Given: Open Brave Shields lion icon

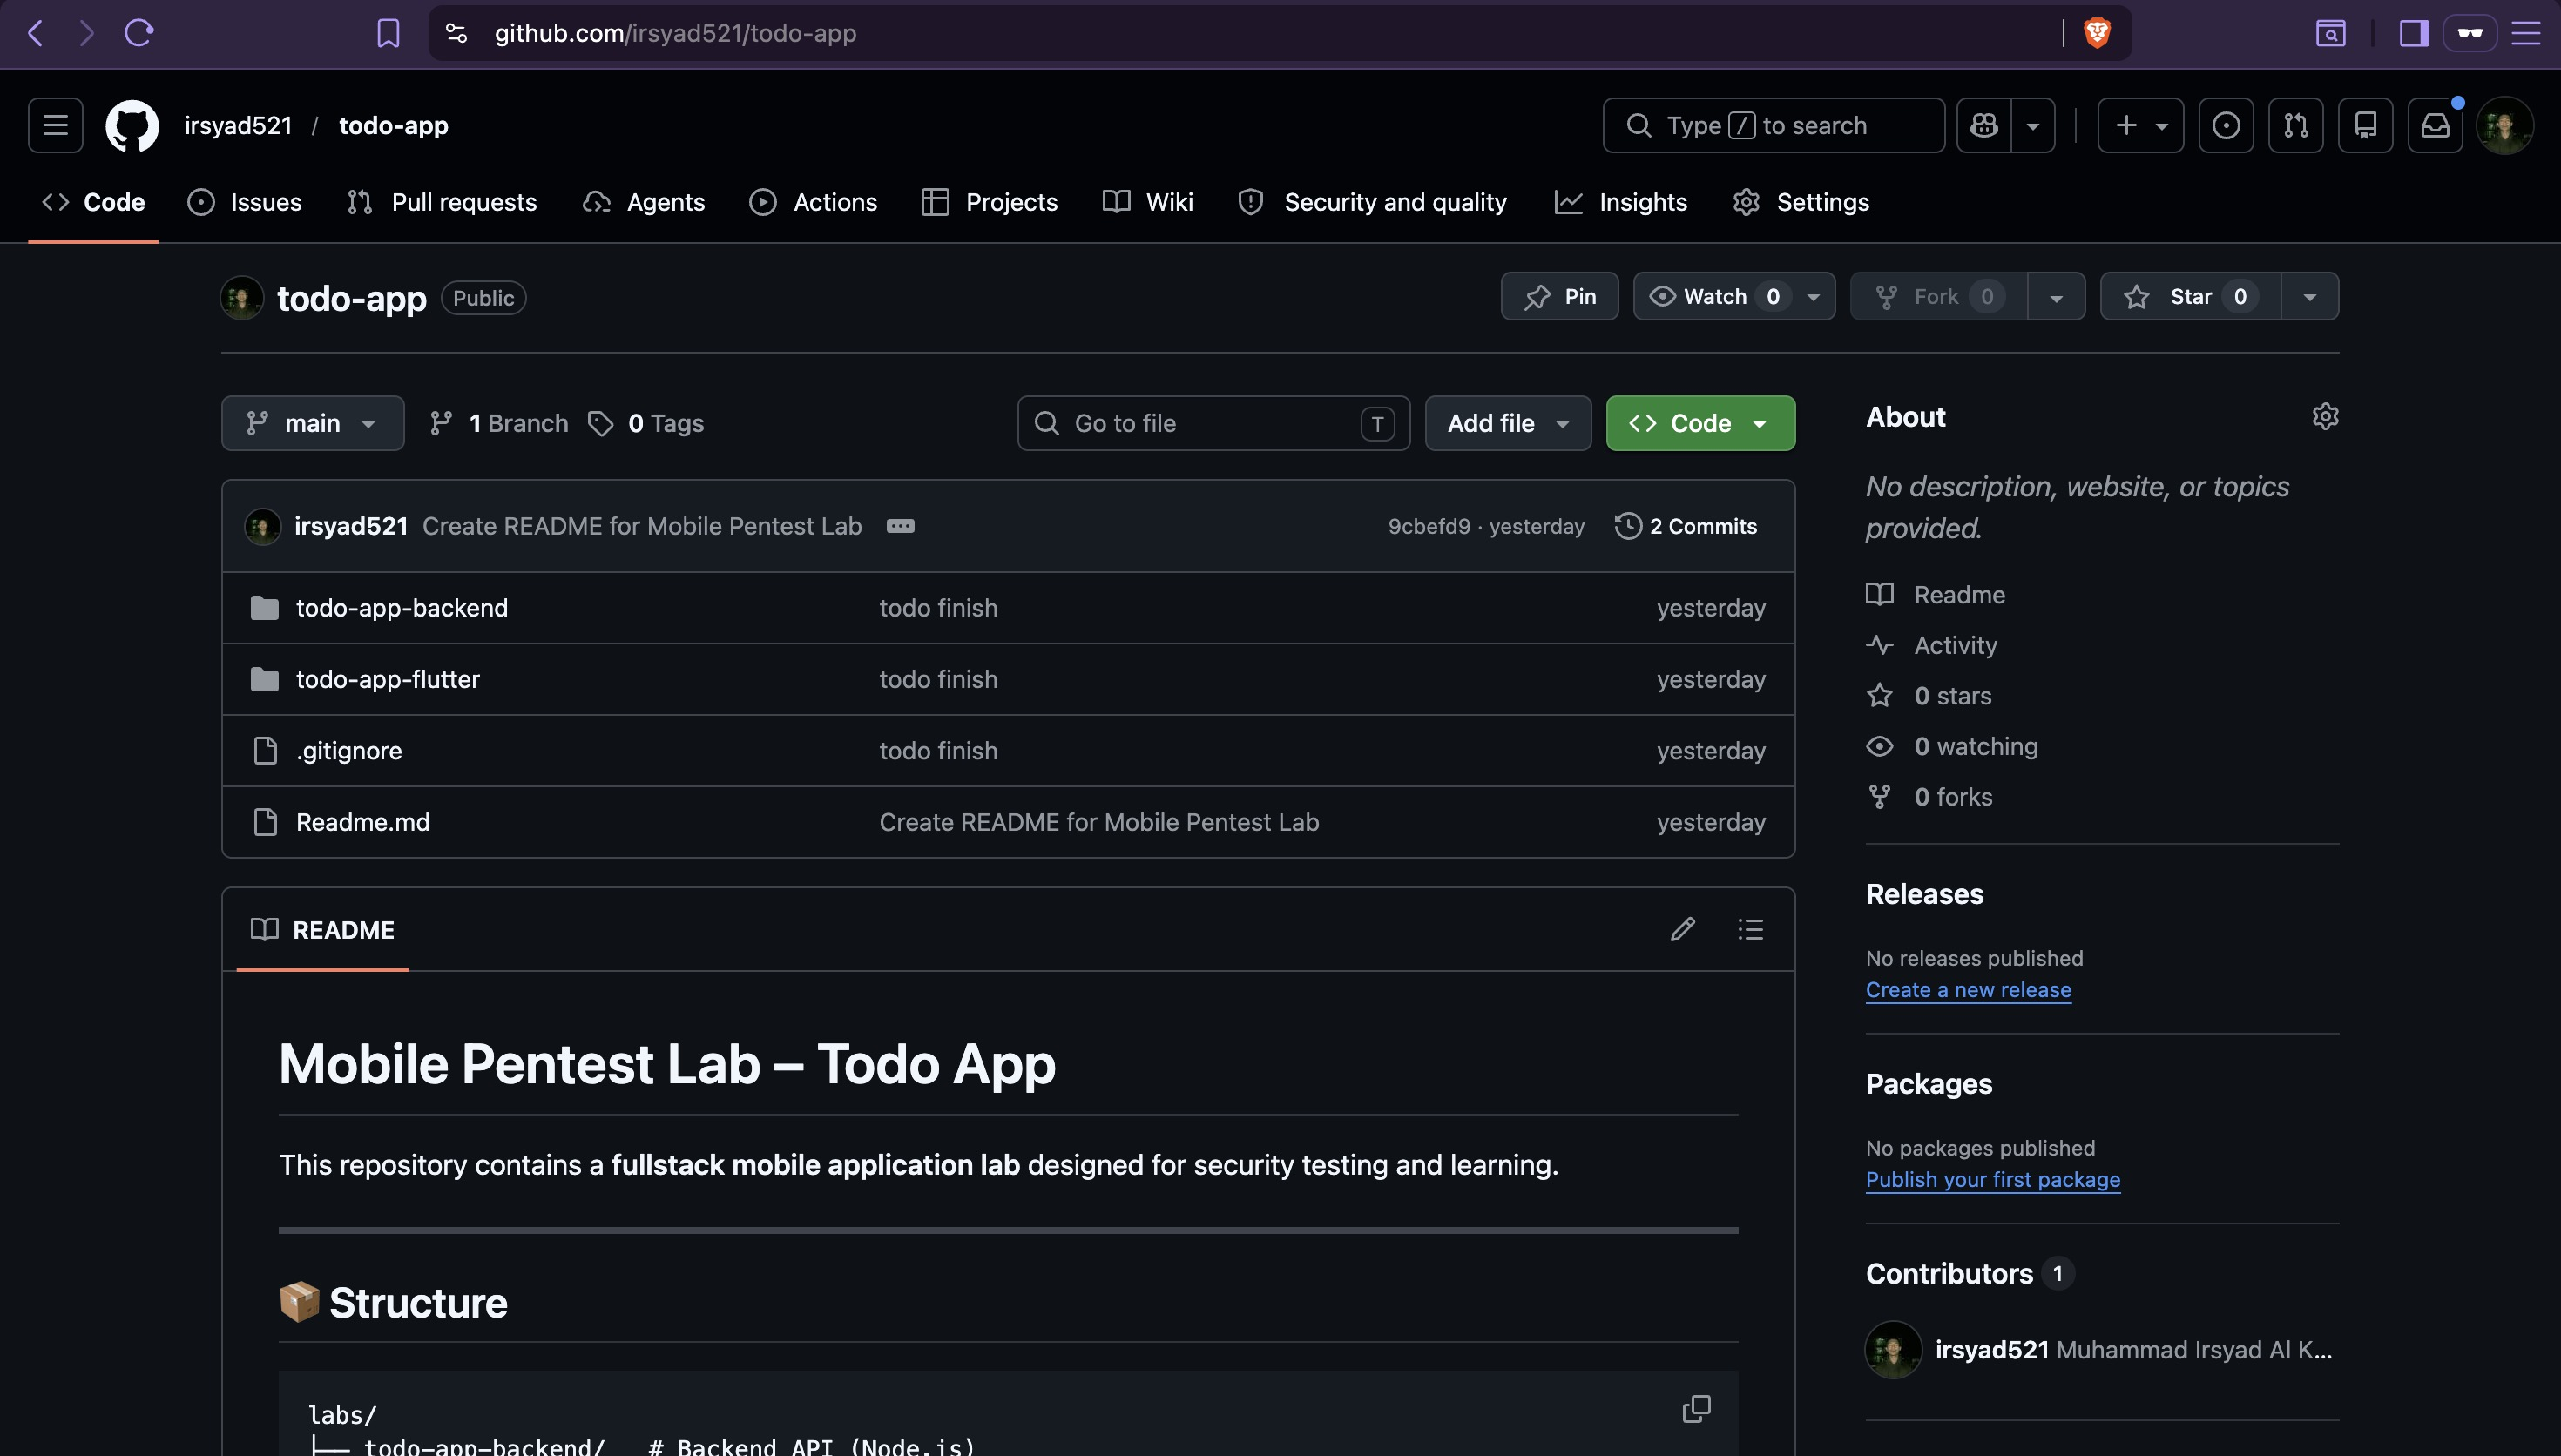Looking at the screenshot, I should pos(2097,33).
